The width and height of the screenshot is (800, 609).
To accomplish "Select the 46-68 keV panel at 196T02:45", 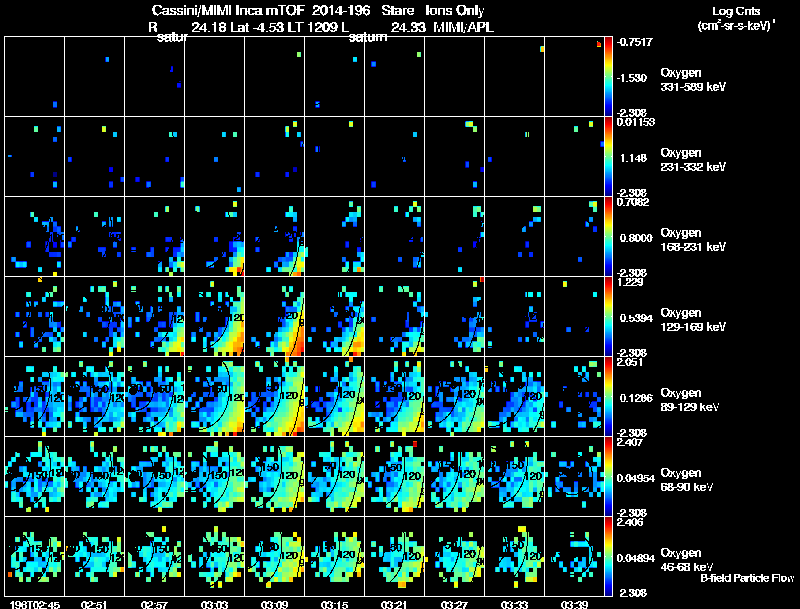I will pyautogui.click(x=35, y=556).
